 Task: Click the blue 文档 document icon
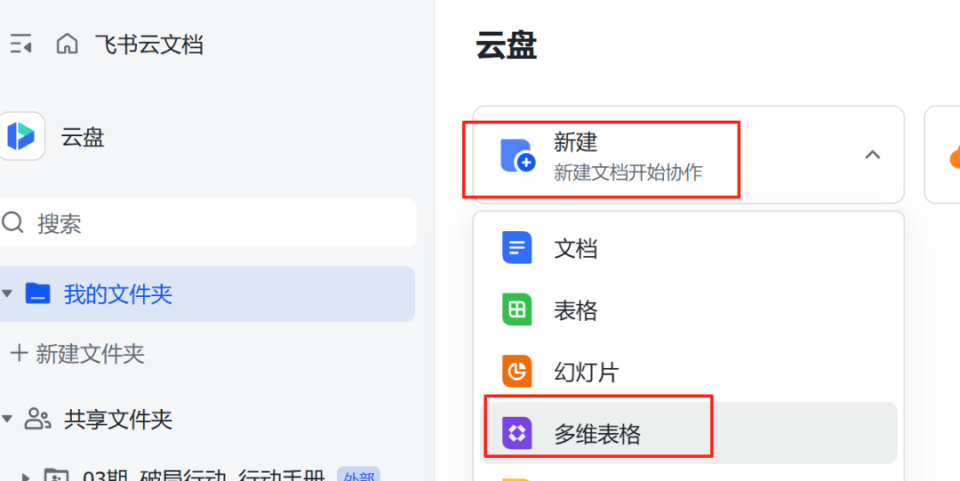(517, 247)
